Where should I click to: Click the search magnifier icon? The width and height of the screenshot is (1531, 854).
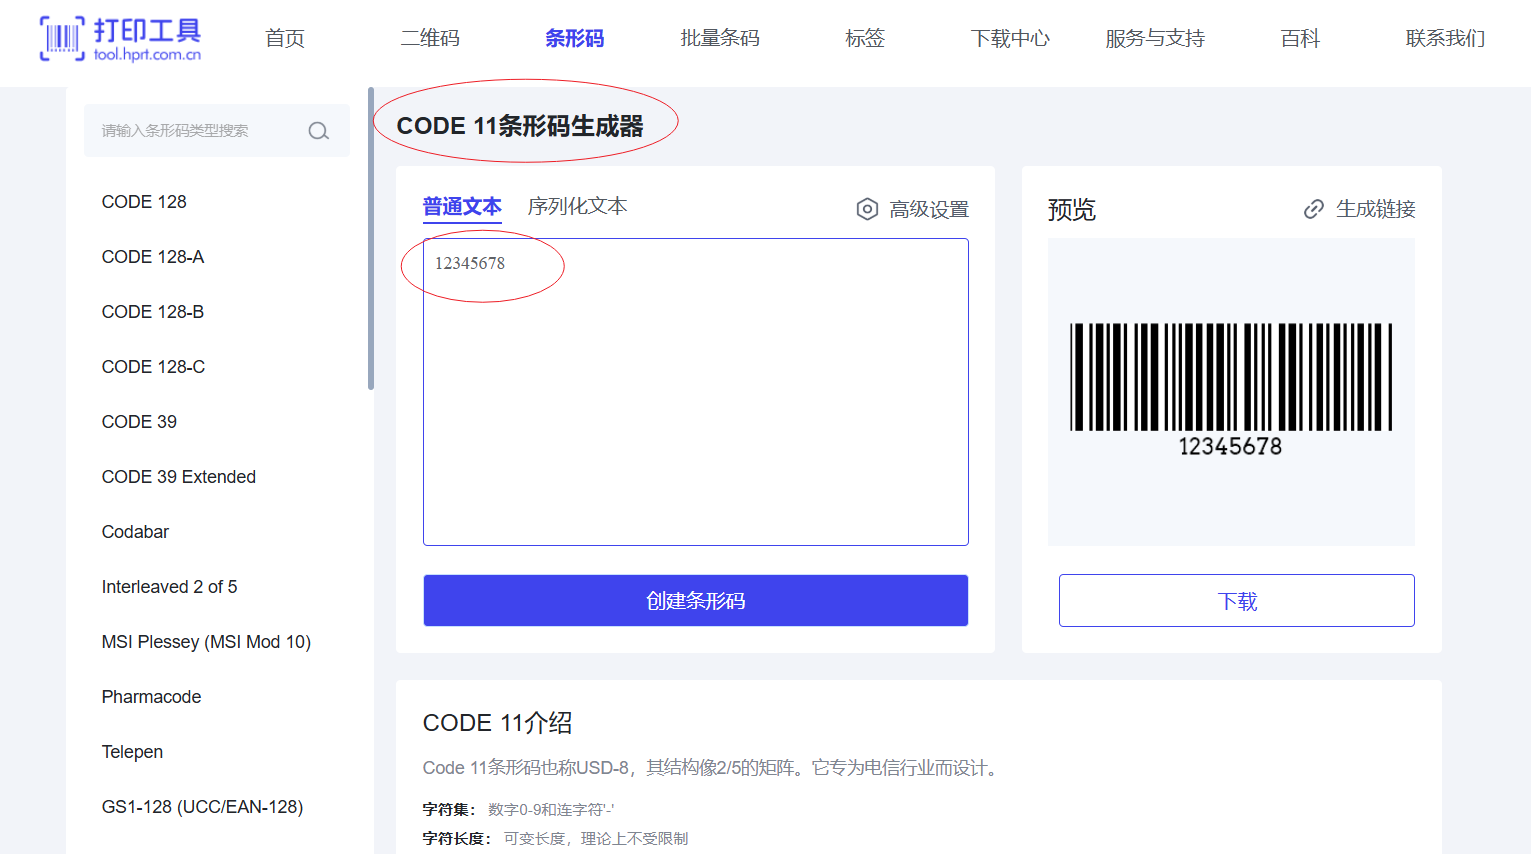[319, 131]
